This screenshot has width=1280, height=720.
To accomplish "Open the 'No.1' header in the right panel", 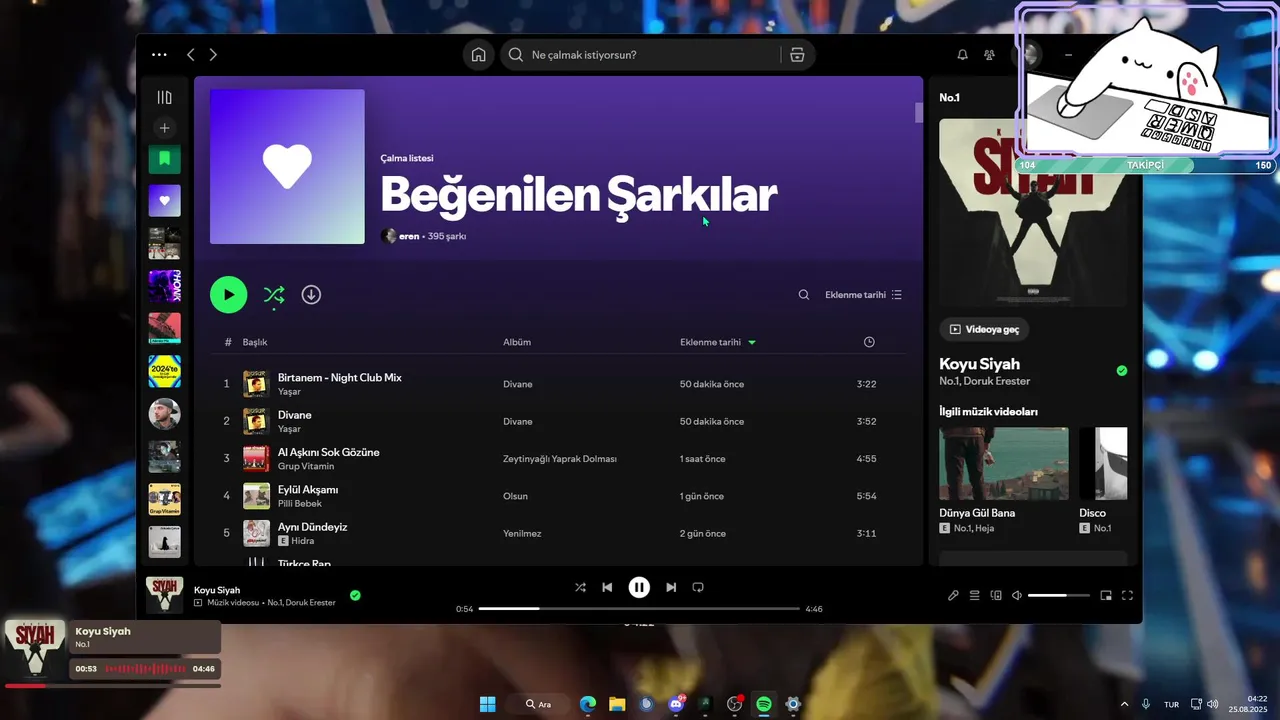I will point(949,97).
